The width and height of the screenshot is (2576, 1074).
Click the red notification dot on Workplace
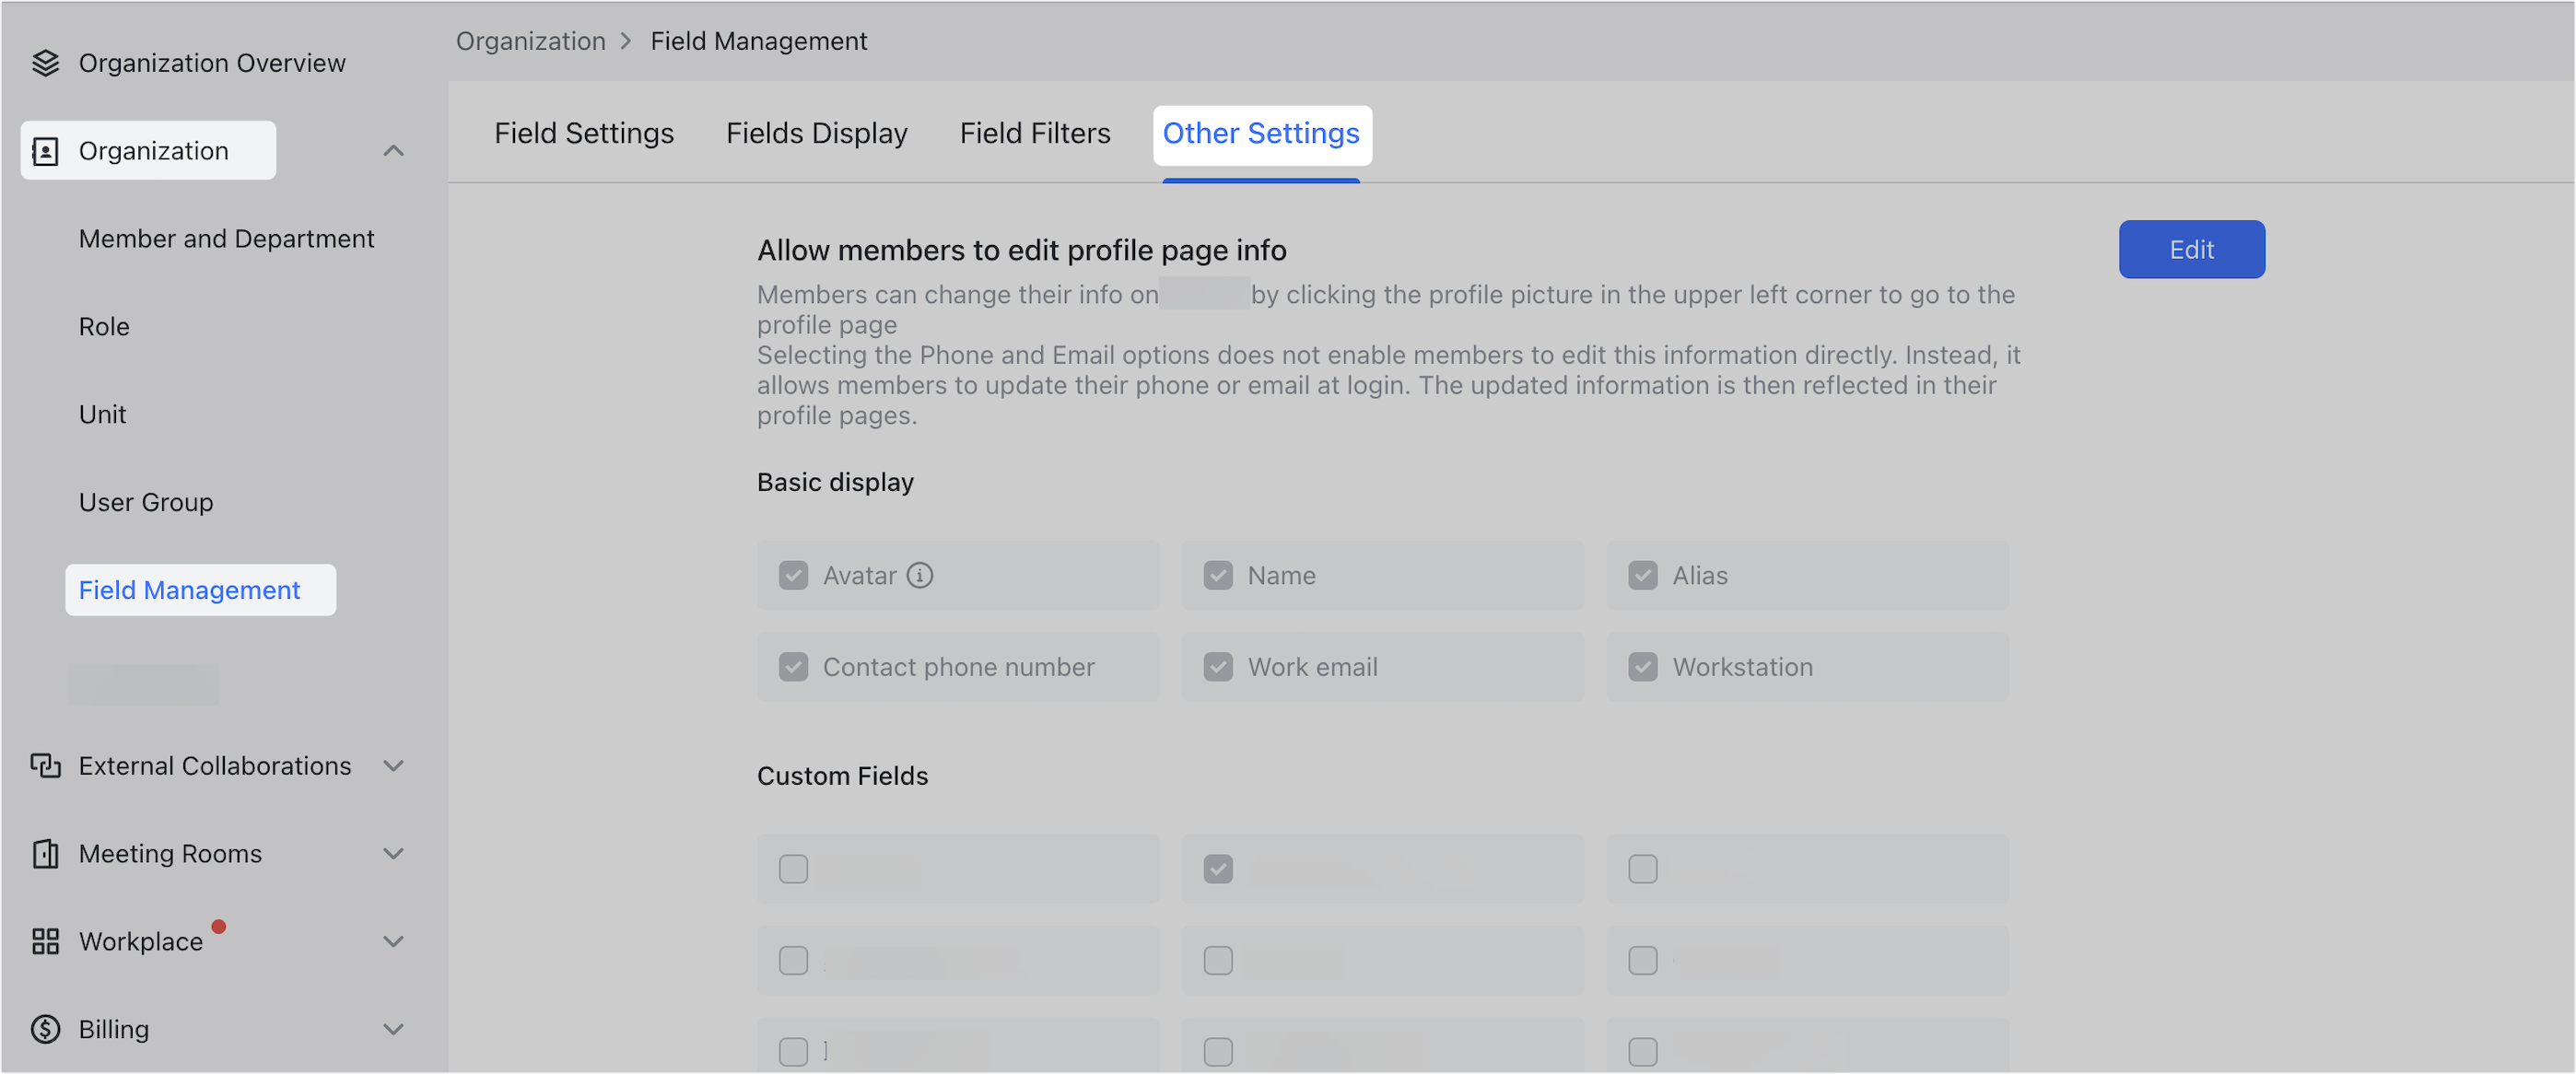(221, 925)
